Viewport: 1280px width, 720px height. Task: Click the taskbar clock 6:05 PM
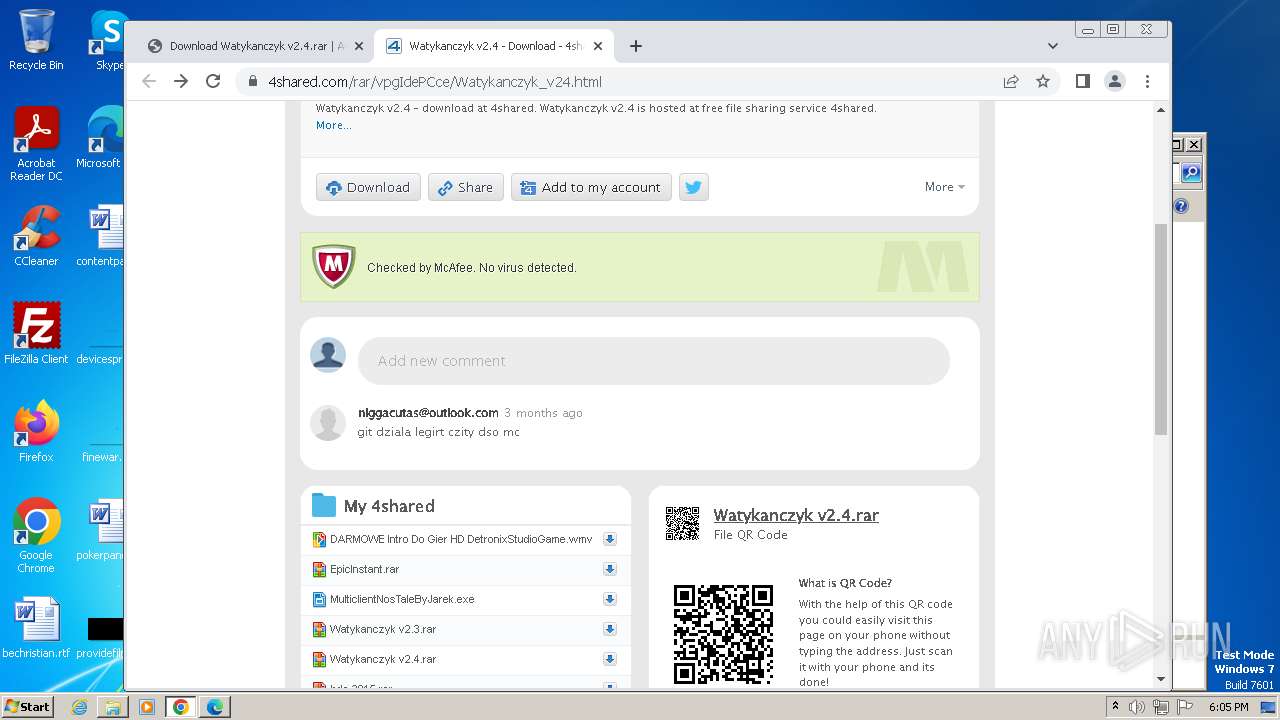1228,707
